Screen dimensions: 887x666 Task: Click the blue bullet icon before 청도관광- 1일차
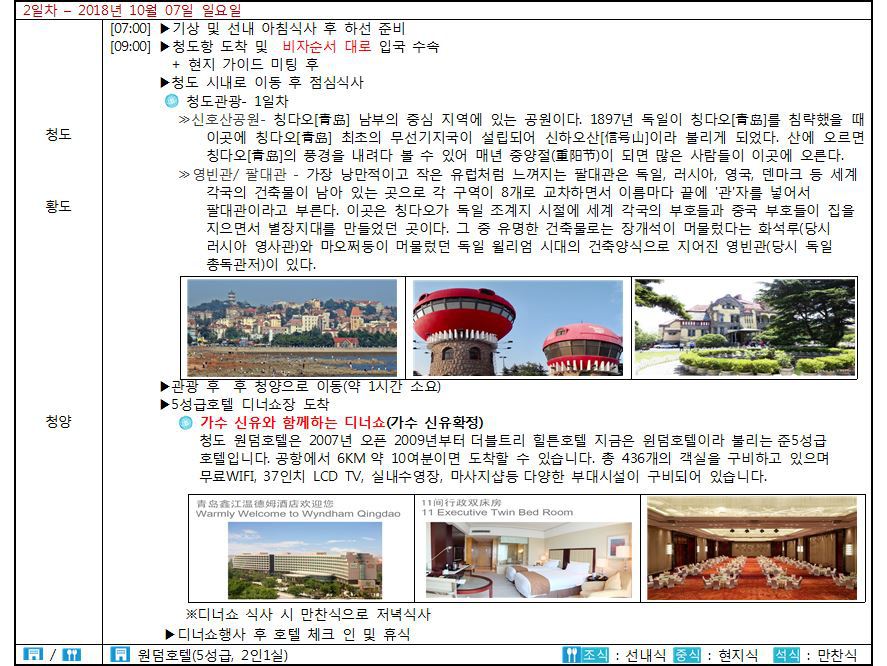point(171,101)
